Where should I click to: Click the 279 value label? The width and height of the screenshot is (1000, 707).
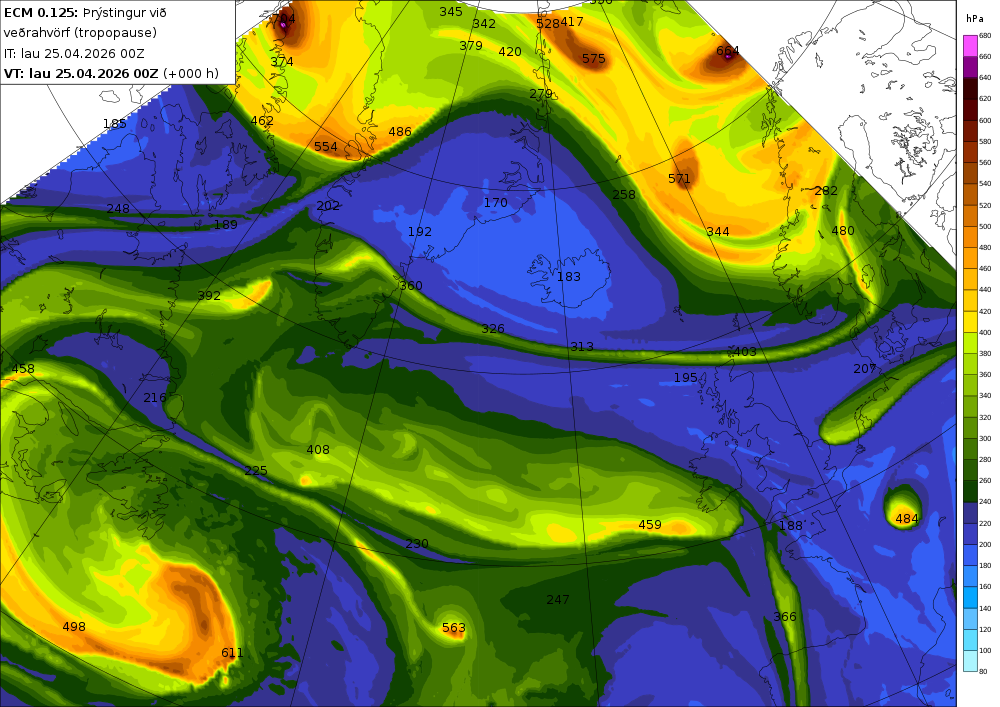point(541,94)
